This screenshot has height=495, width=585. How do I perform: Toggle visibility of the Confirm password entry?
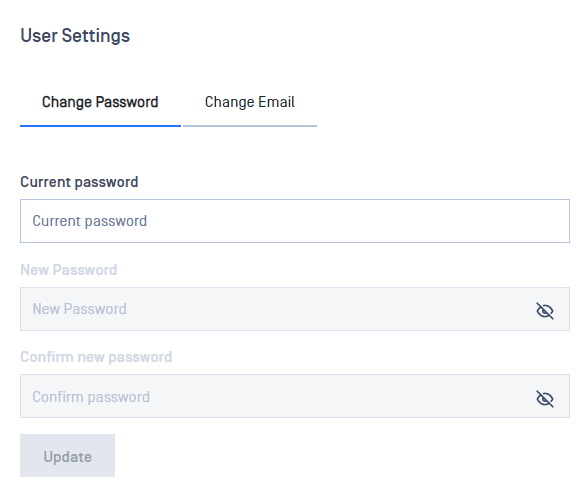click(545, 398)
